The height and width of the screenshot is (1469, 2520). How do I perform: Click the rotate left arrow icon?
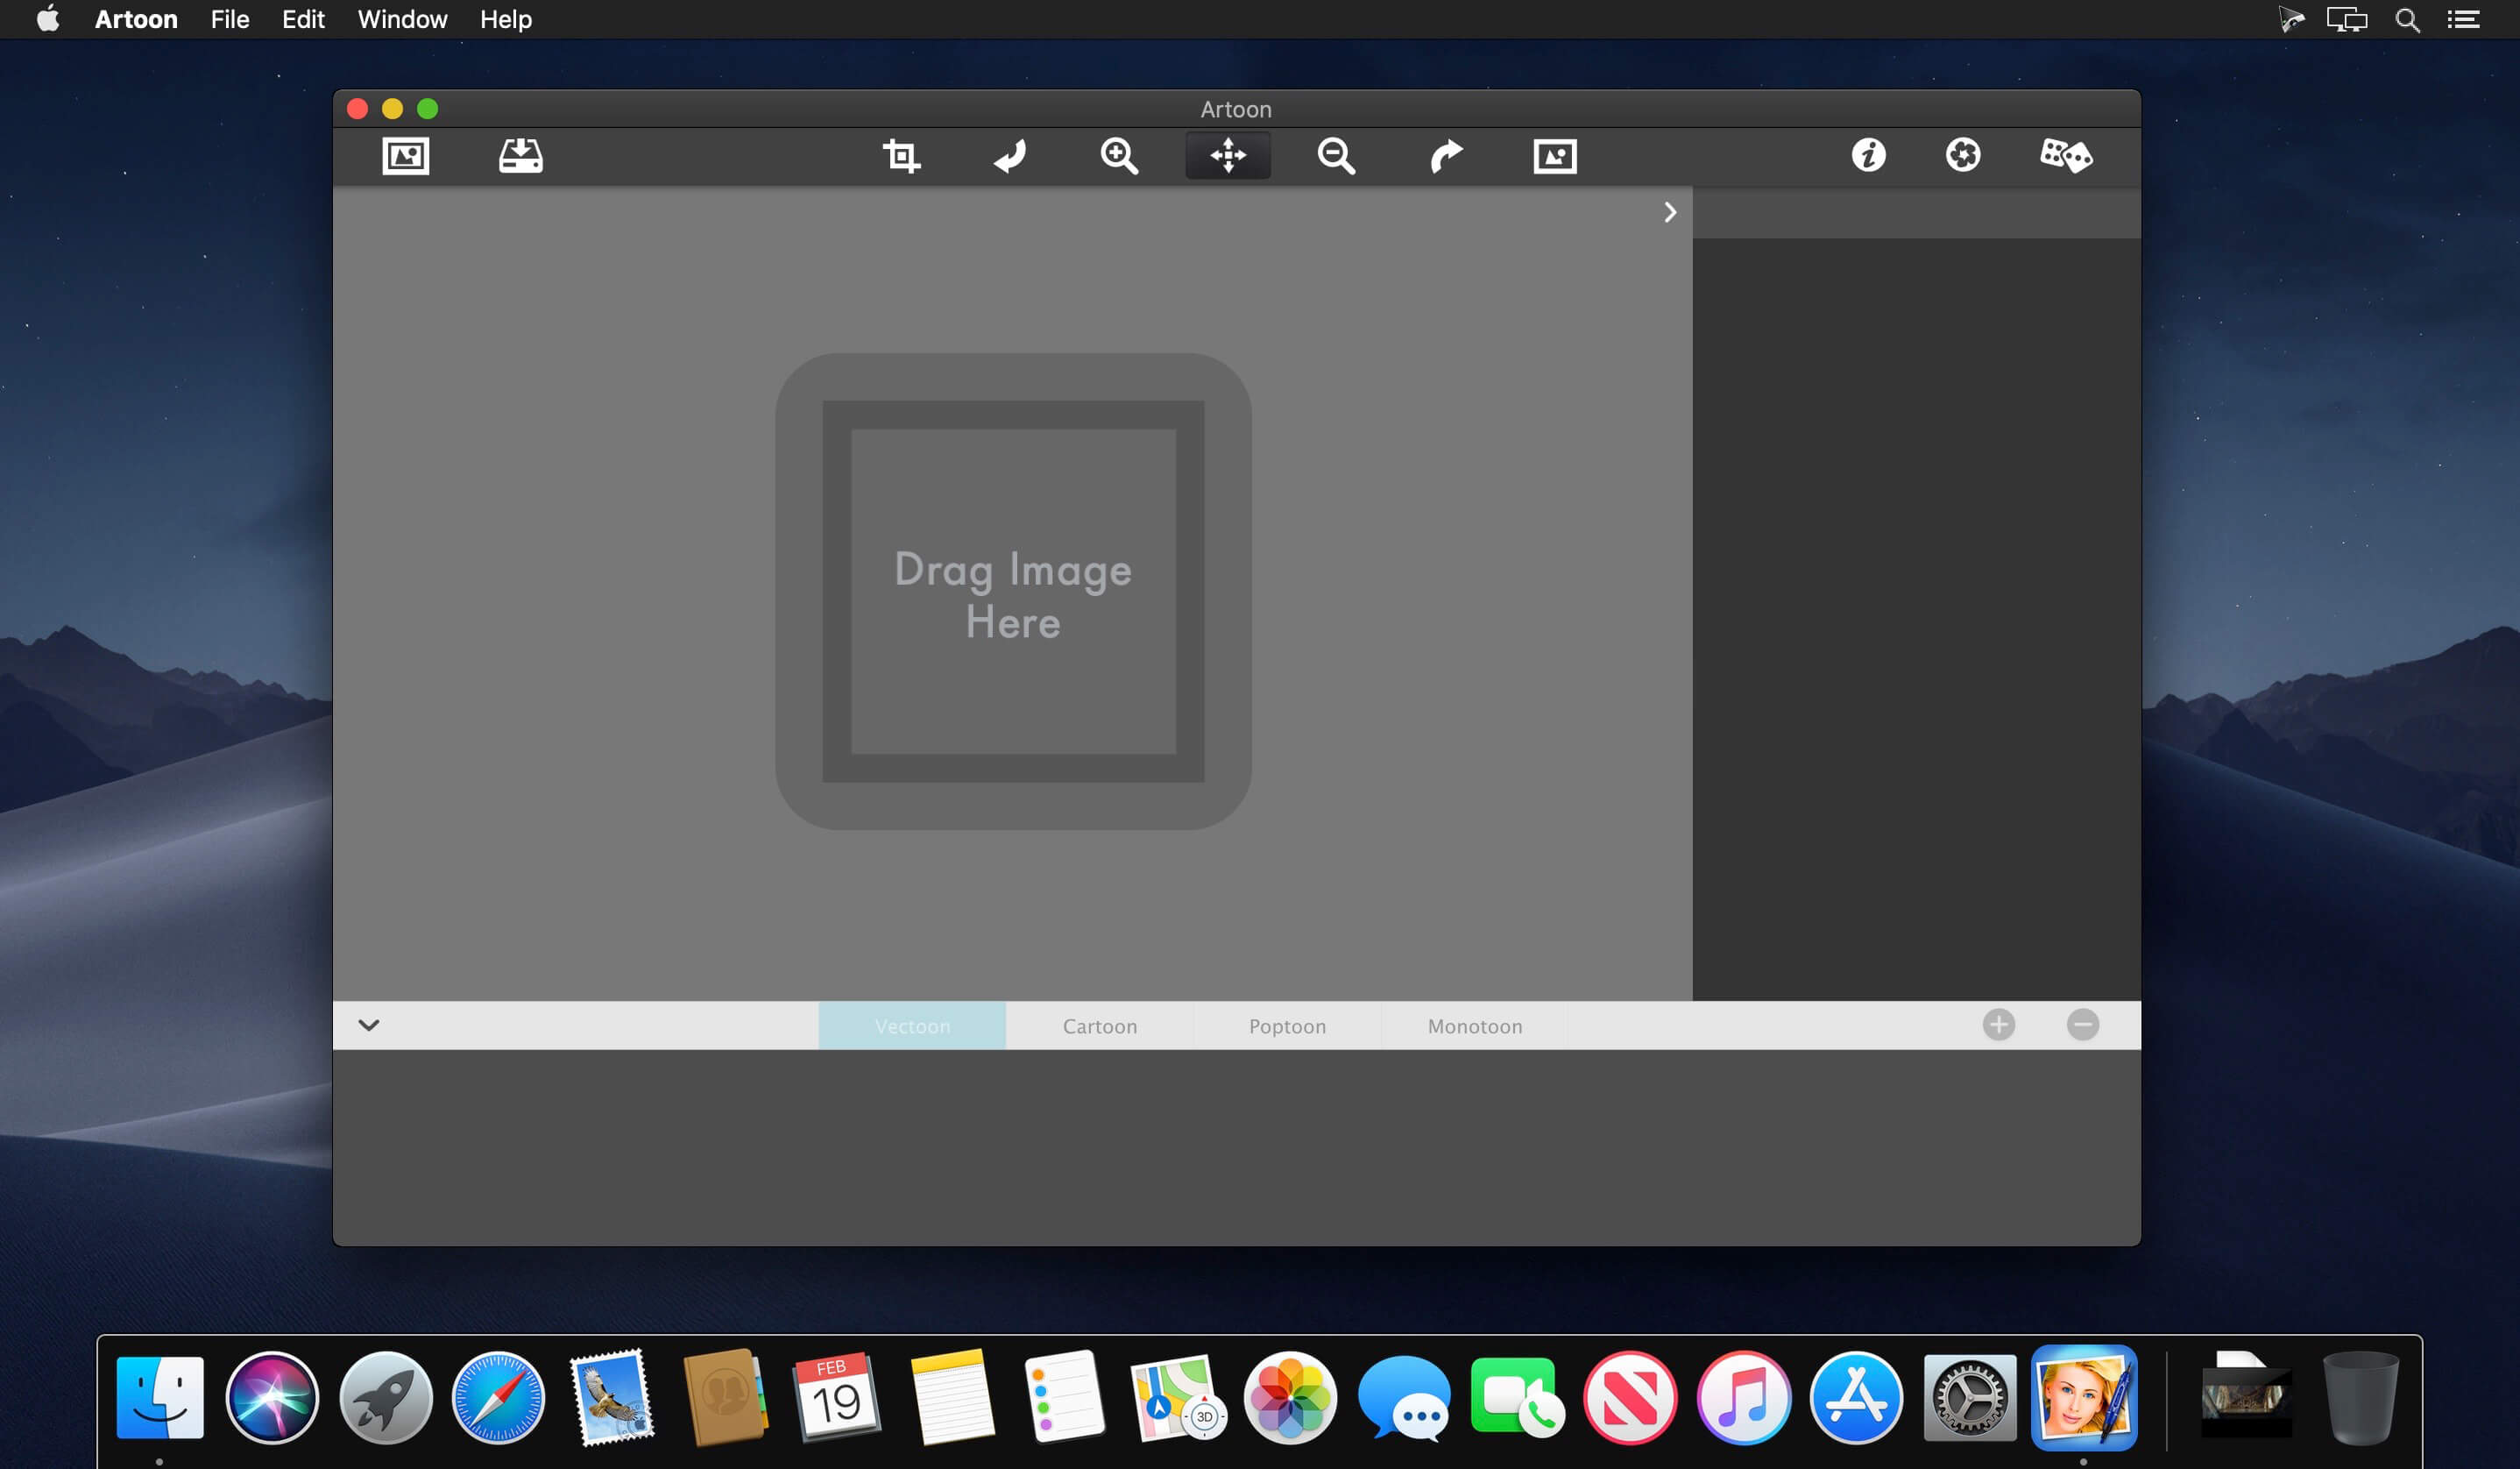coord(1010,156)
